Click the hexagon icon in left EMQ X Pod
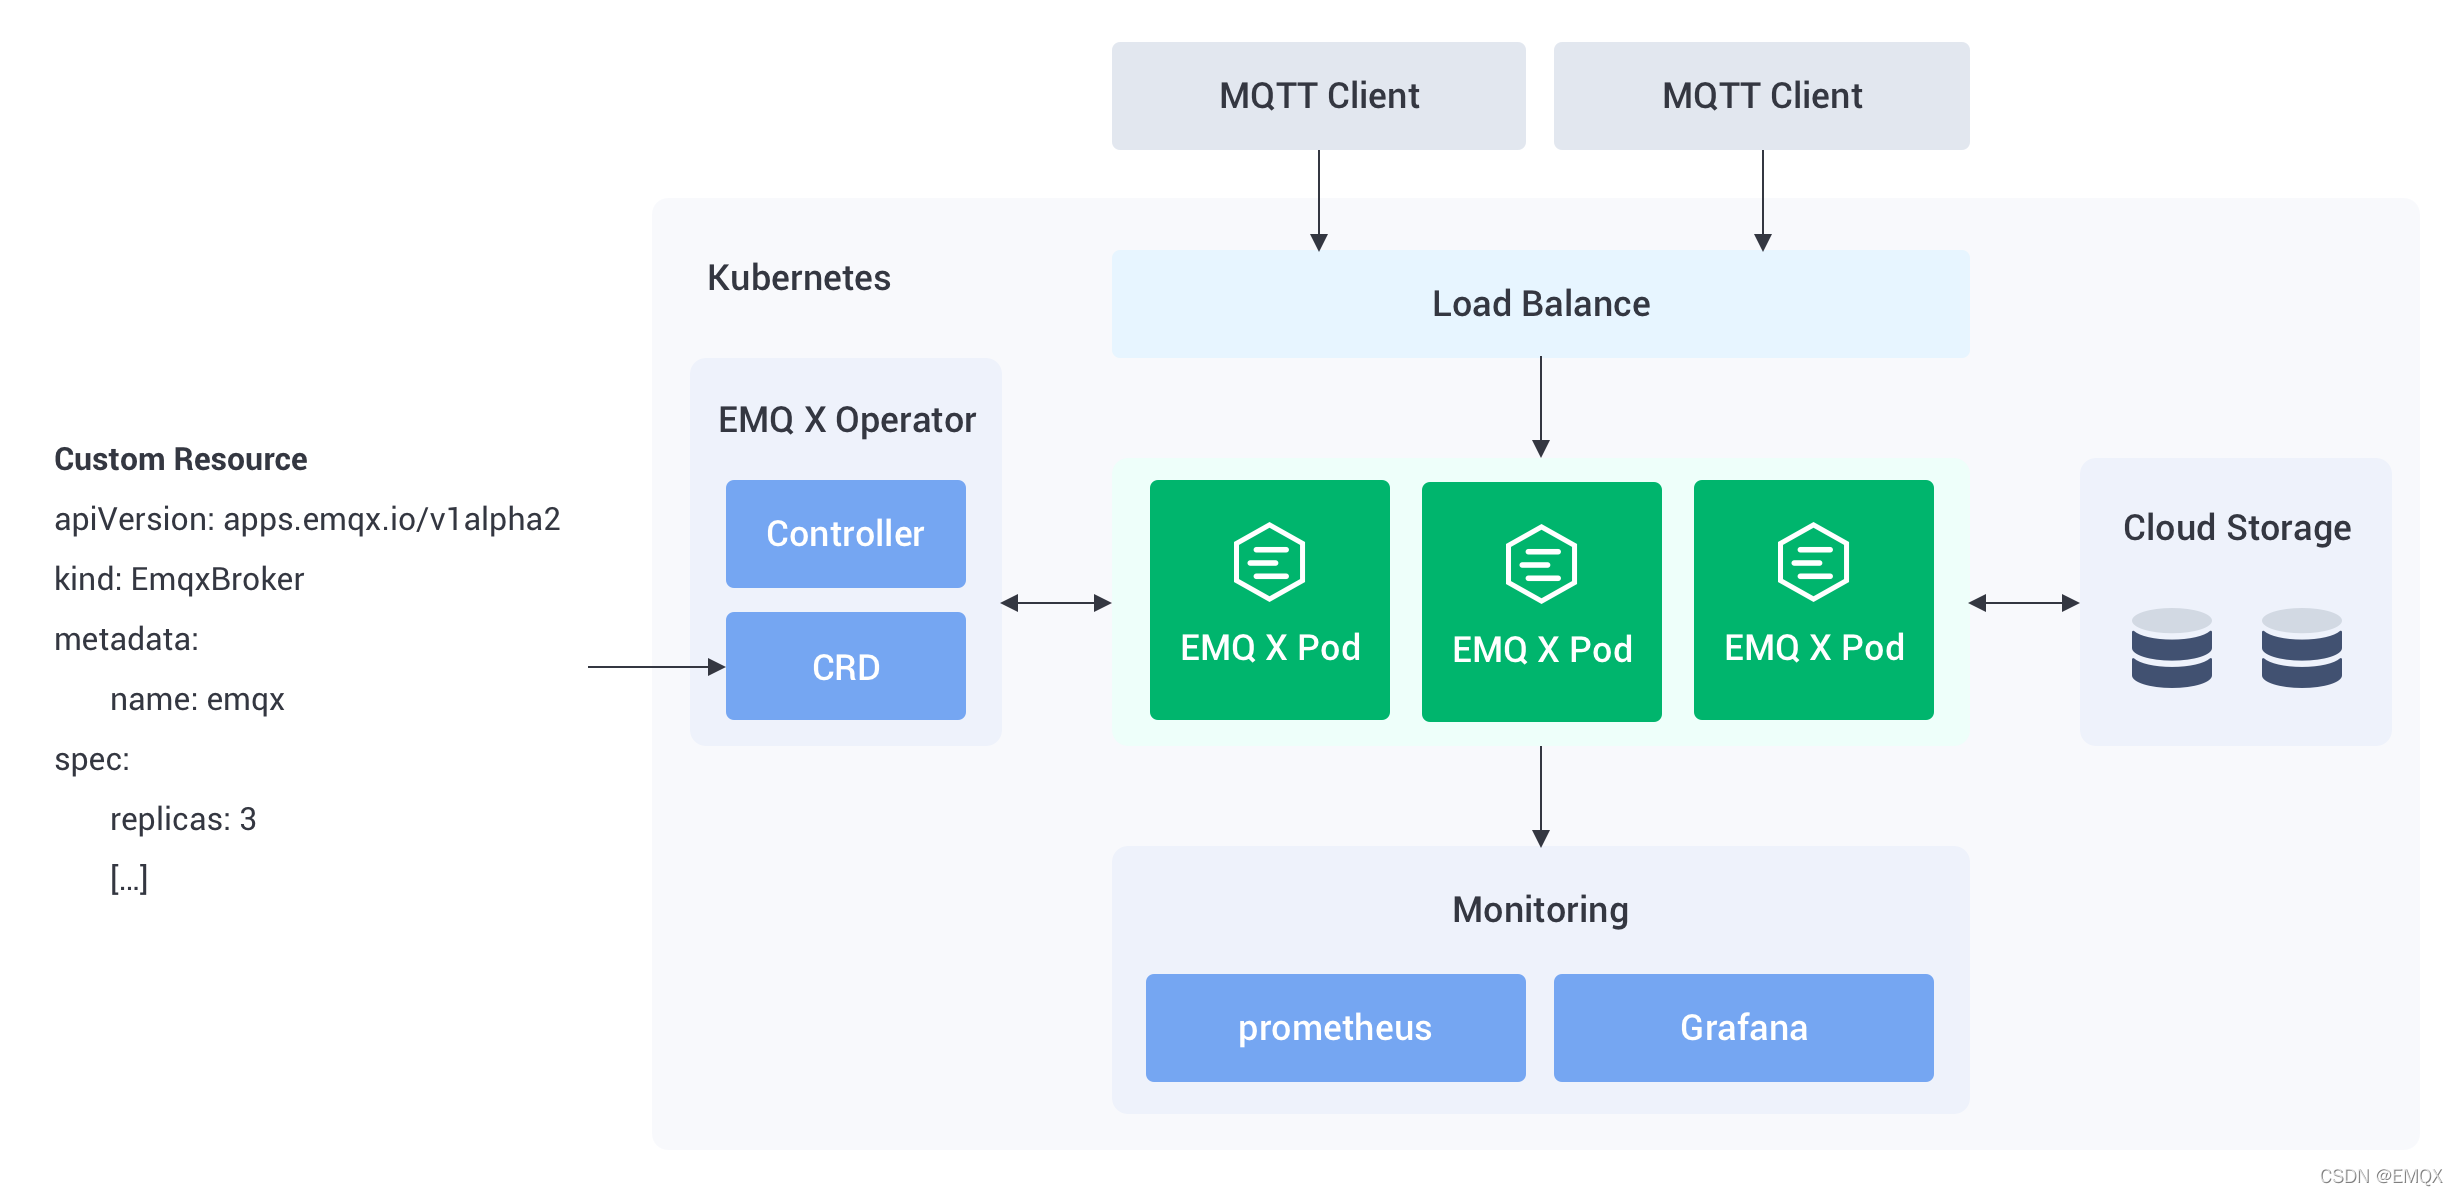2458x1196 pixels. coord(1269,562)
